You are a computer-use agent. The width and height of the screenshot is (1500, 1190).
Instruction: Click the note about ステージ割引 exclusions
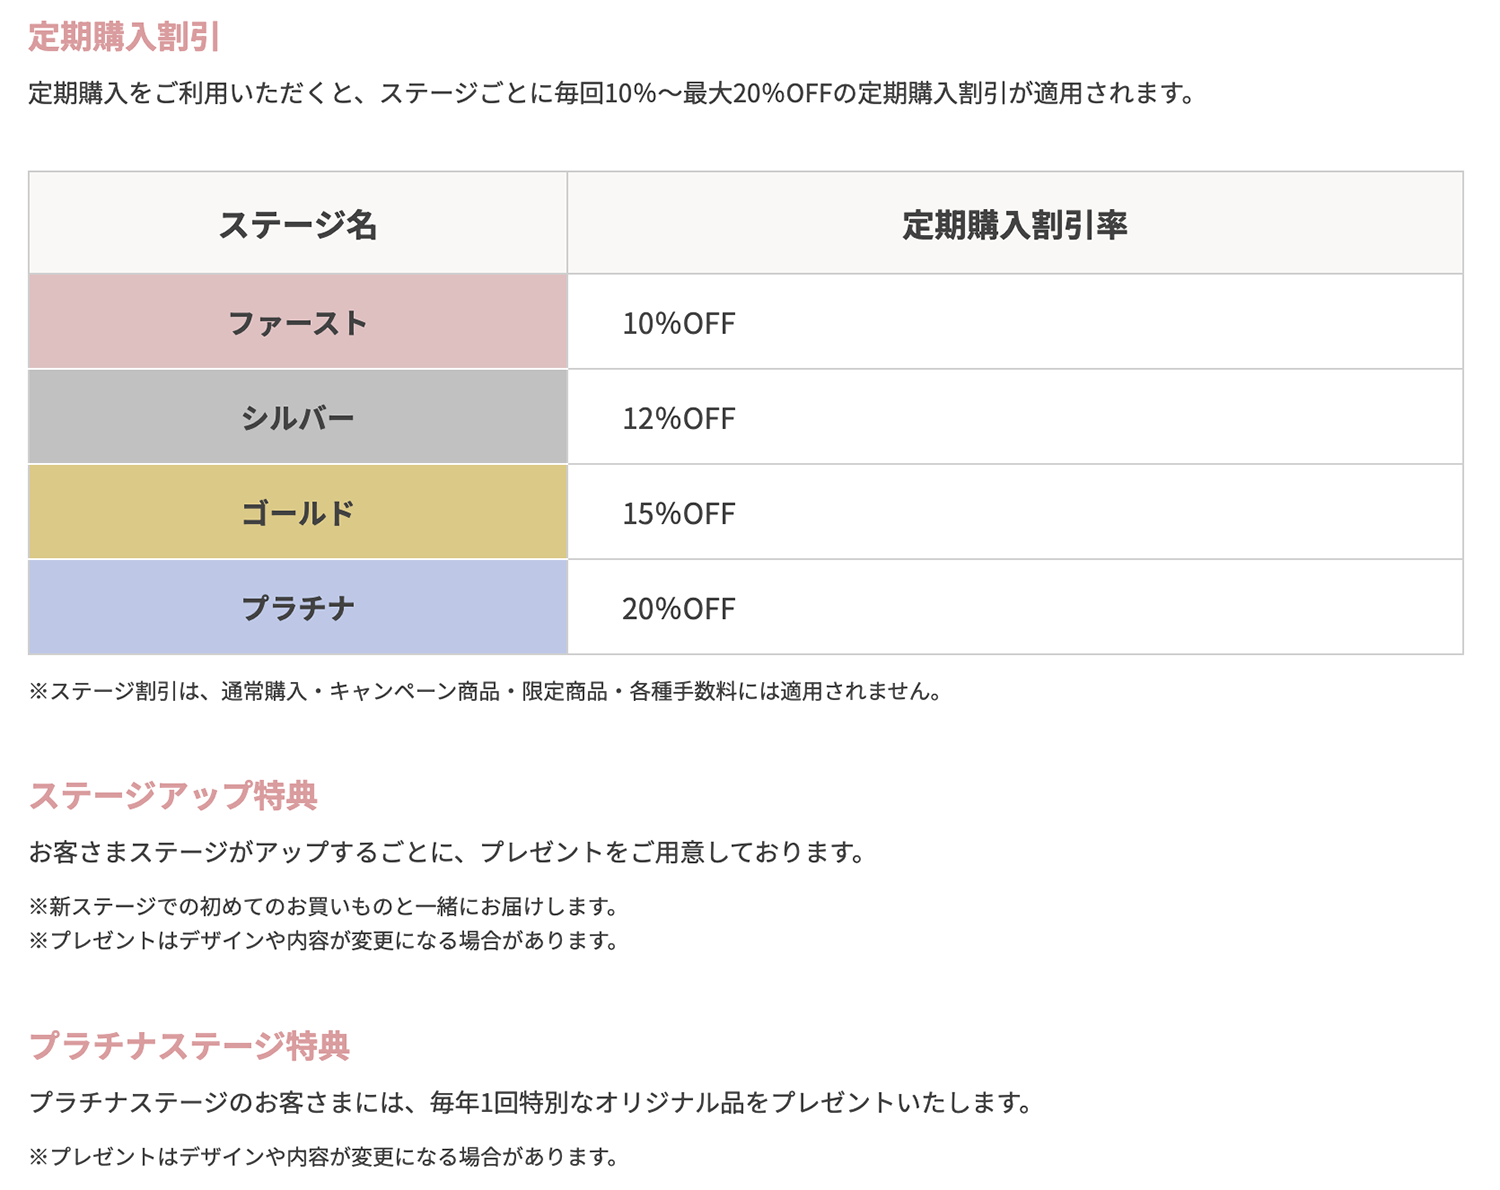pyautogui.click(x=485, y=691)
